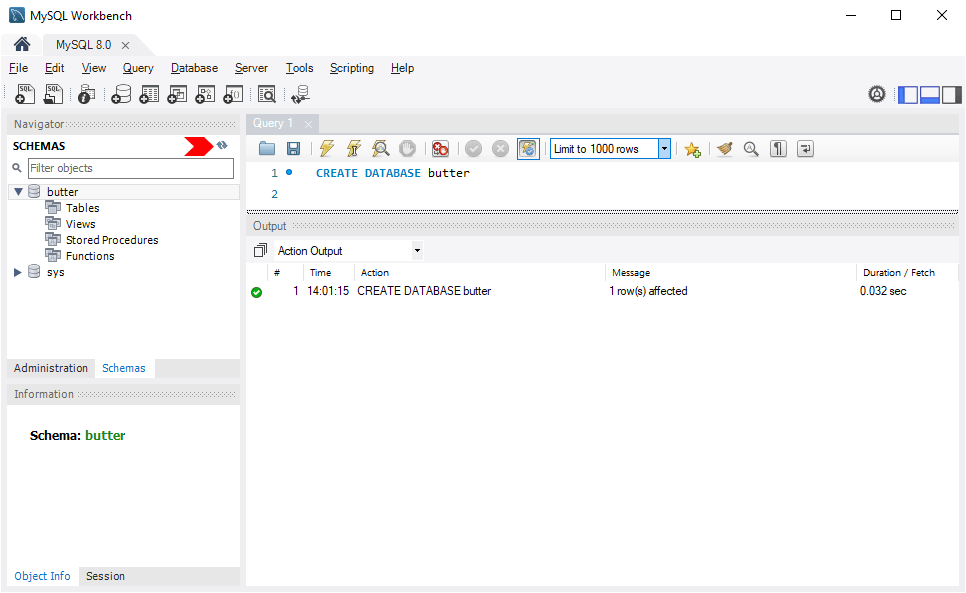Image resolution: width=966 pixels, height=593 pixels.
Task: Switch to the Schemas tab
Action: tap(124, 368)
